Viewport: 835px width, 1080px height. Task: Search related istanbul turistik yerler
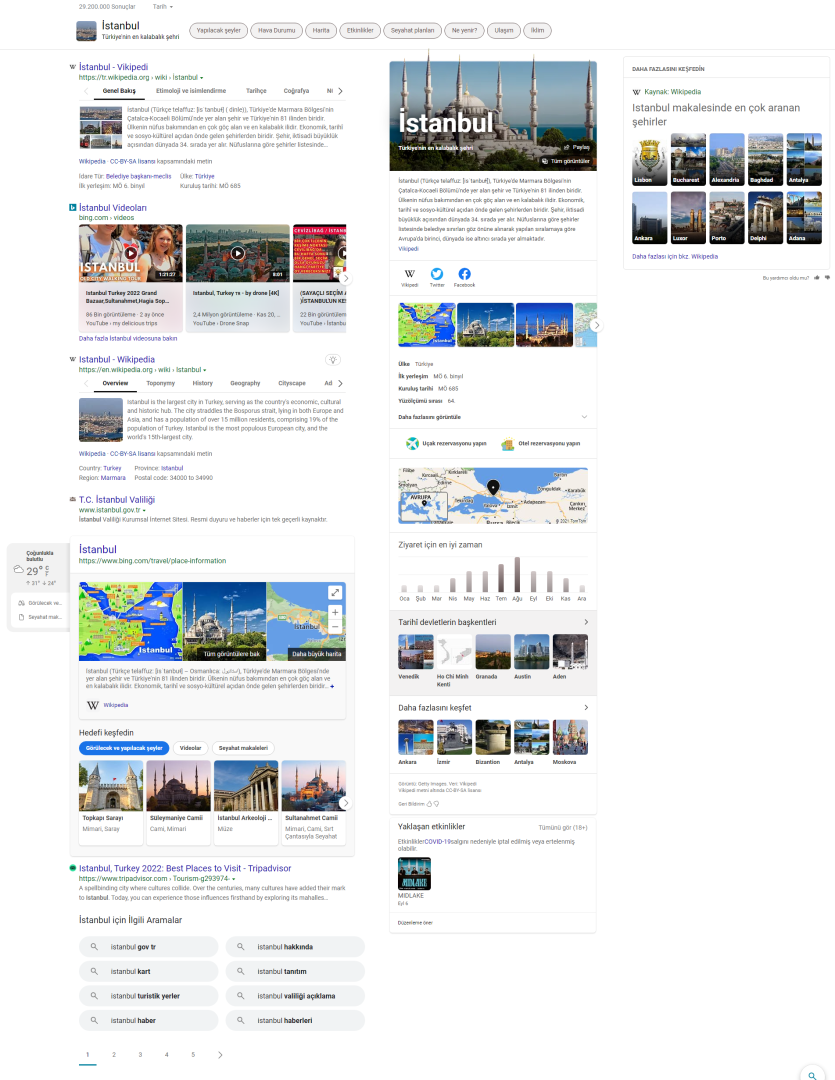click(x=148, y=996)
